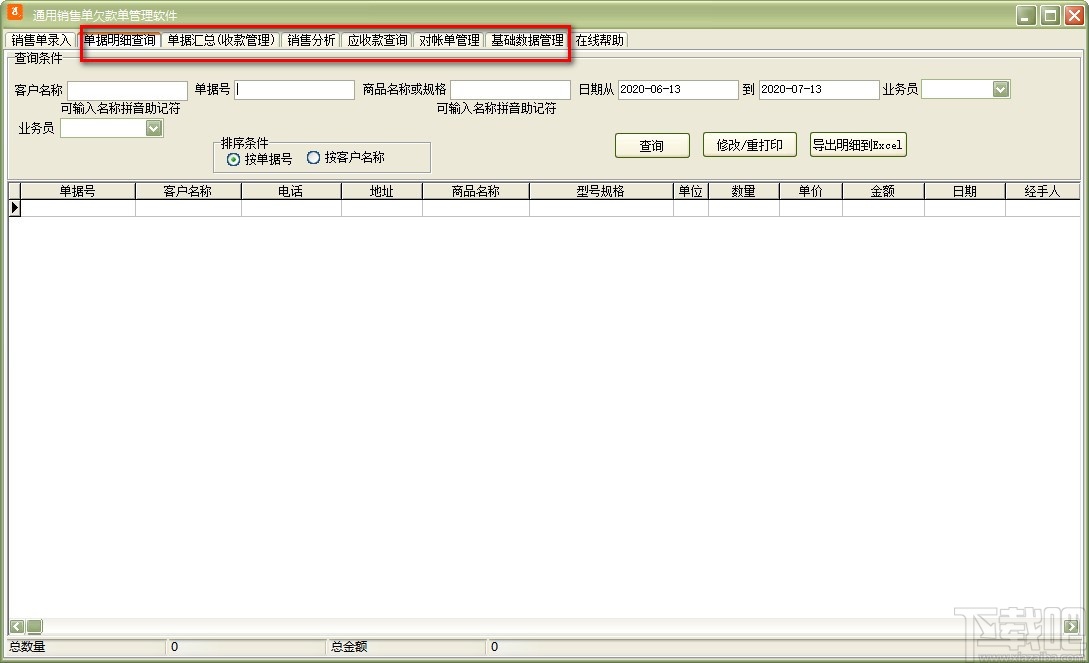1089x663 pixels.
Task: 打开应收款查询选项卡
Action: point(377,41)
